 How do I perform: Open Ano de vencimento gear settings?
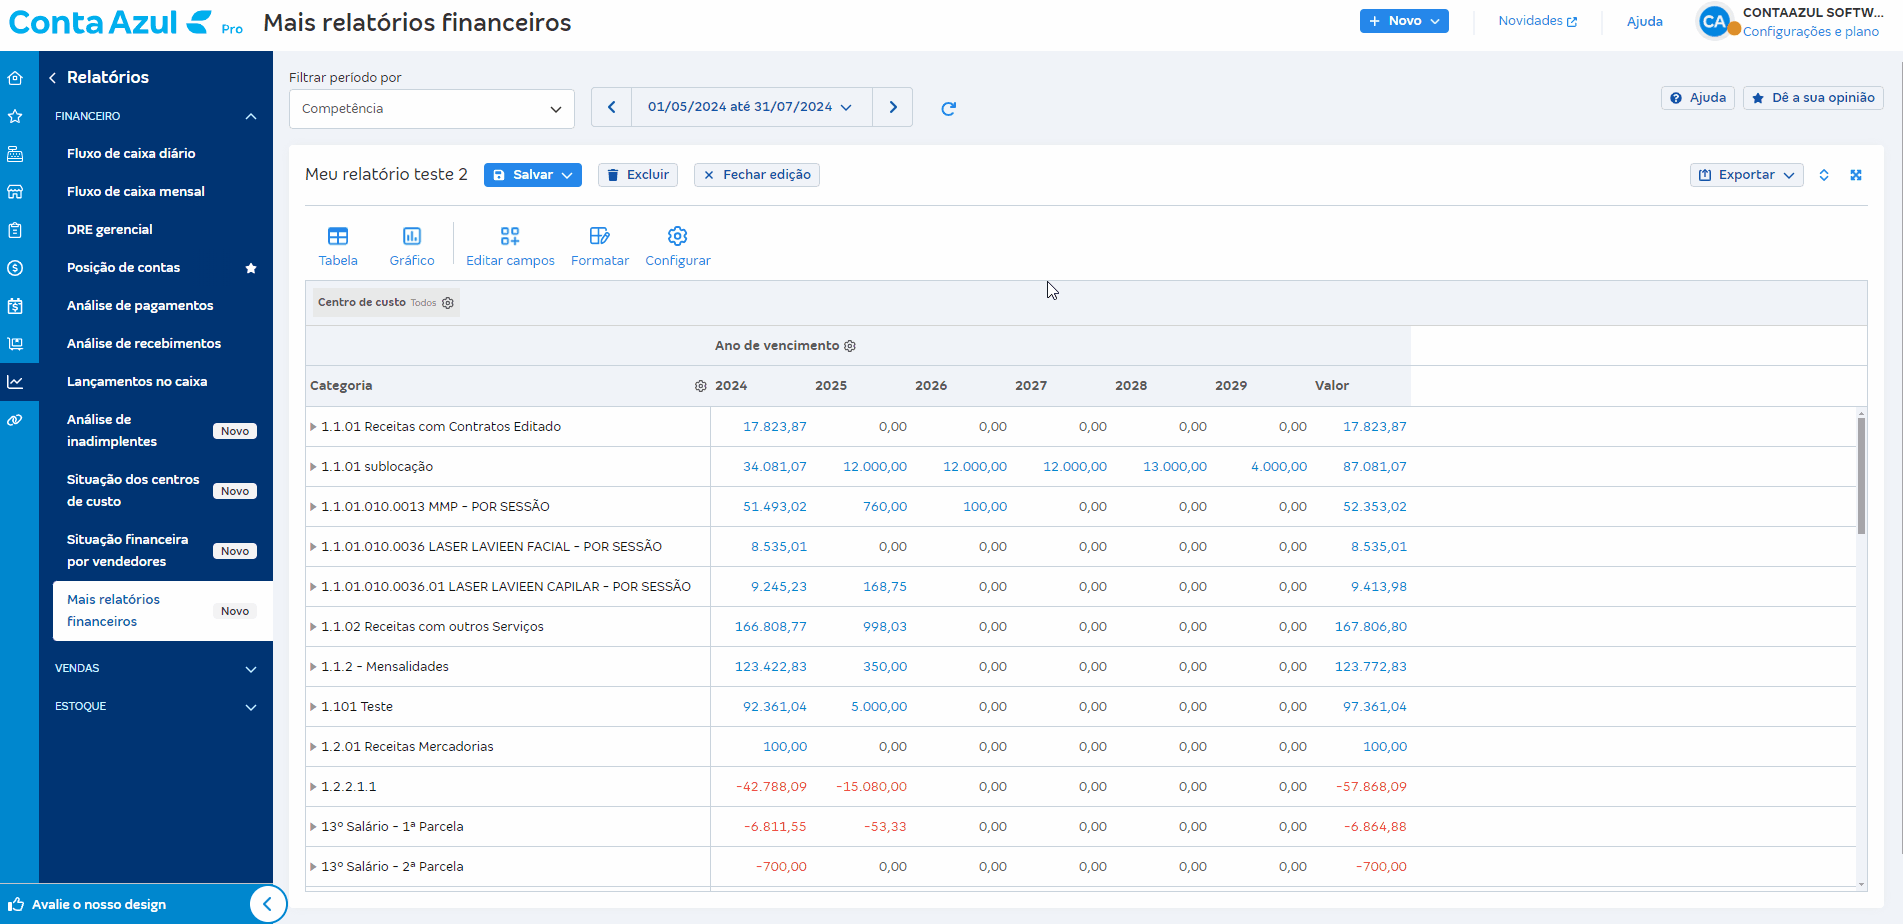(x=850, y=346)
